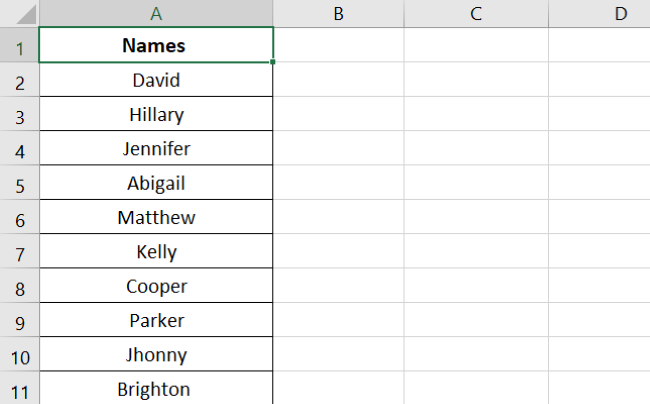The image size is (650, 404).
Task: Select column B header
Action: point(338,13)
